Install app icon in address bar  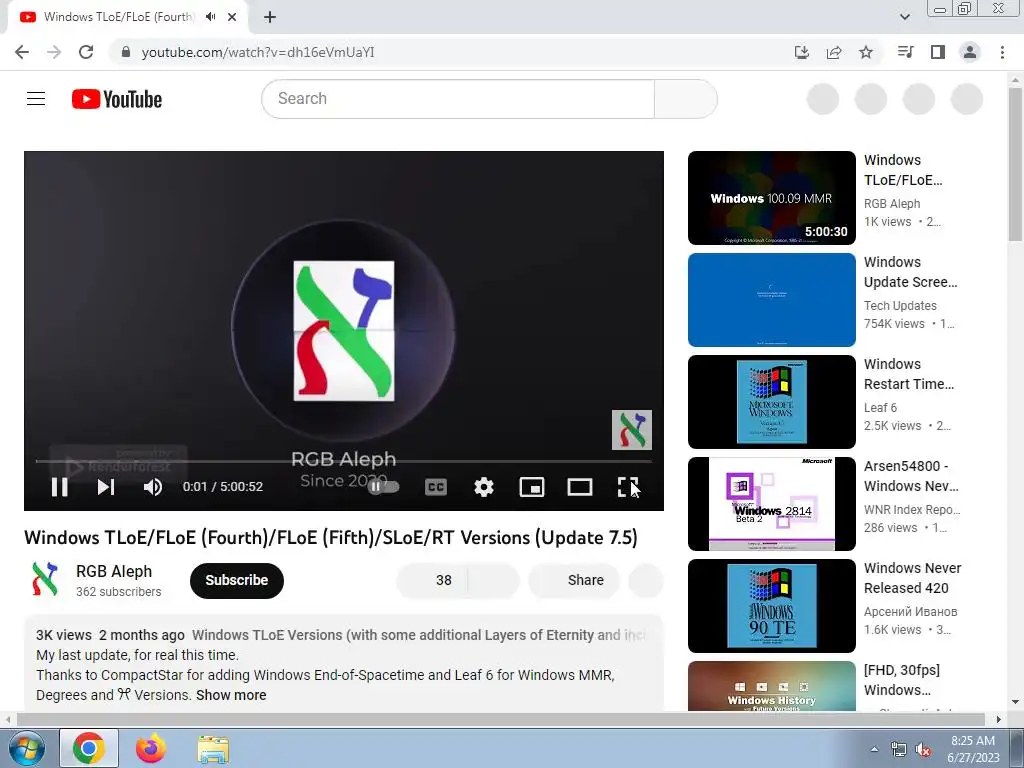801,52
